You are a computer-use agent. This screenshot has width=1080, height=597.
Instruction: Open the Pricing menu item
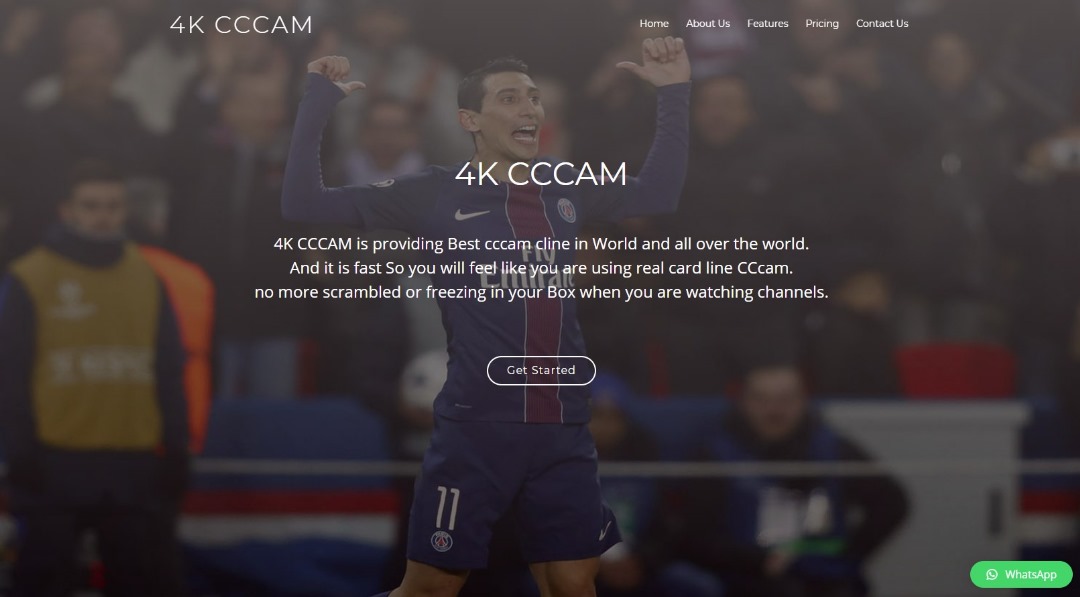tap(822, 23)
